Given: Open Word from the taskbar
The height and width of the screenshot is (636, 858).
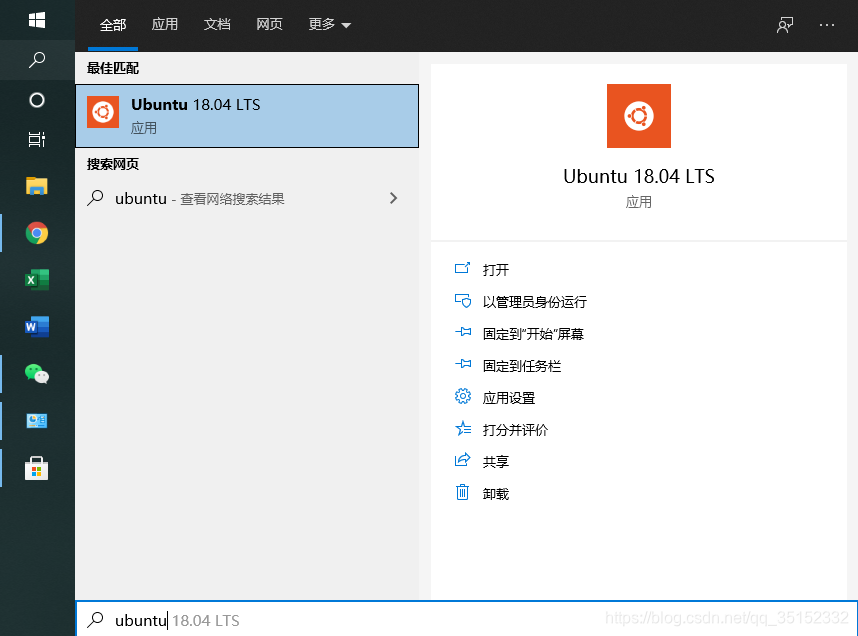Looking at the screenshot, I should click(37, 327).
